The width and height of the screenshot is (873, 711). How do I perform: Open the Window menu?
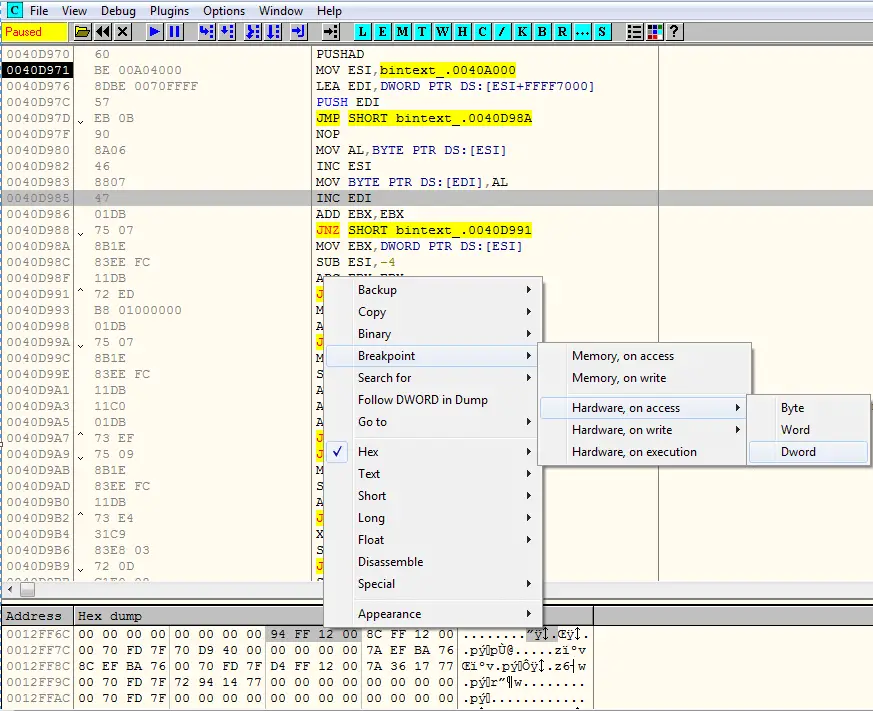point(281,11)
